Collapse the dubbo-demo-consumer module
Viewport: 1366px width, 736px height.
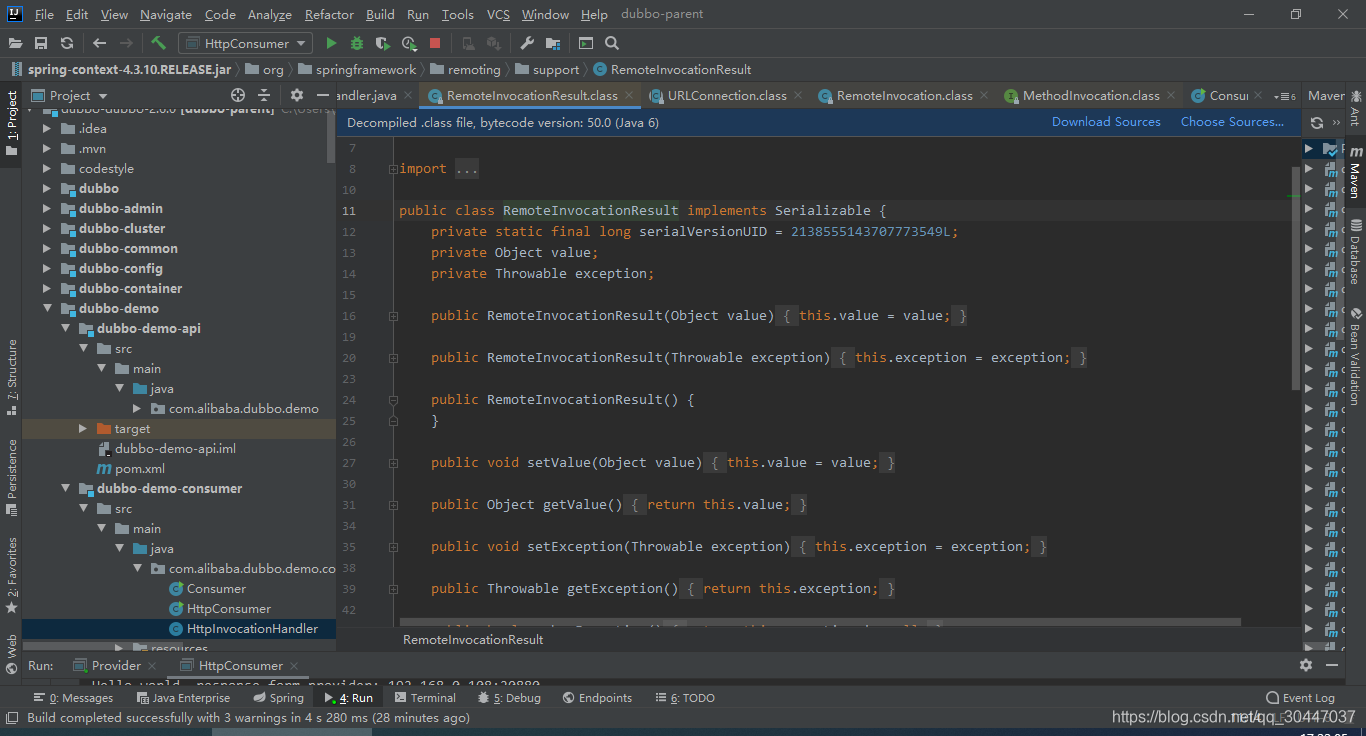tap(65, 488)
